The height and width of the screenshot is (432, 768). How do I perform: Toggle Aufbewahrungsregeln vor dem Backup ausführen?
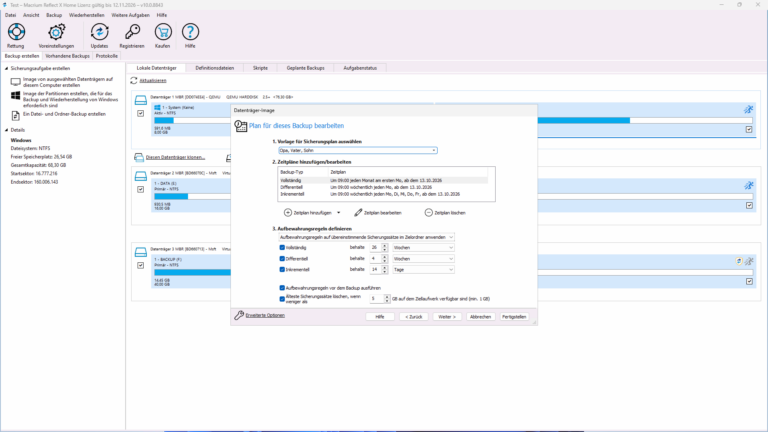(x=282, y=288)
